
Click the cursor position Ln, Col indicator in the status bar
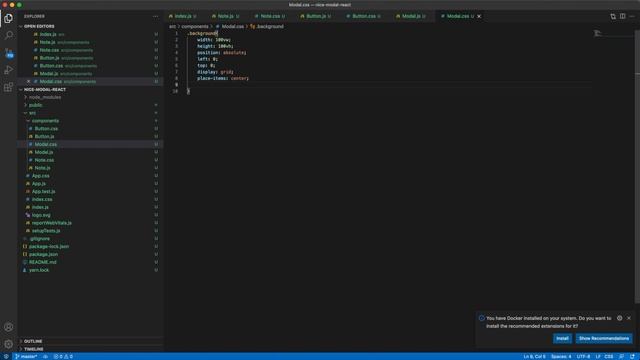(x=534, y=356)
